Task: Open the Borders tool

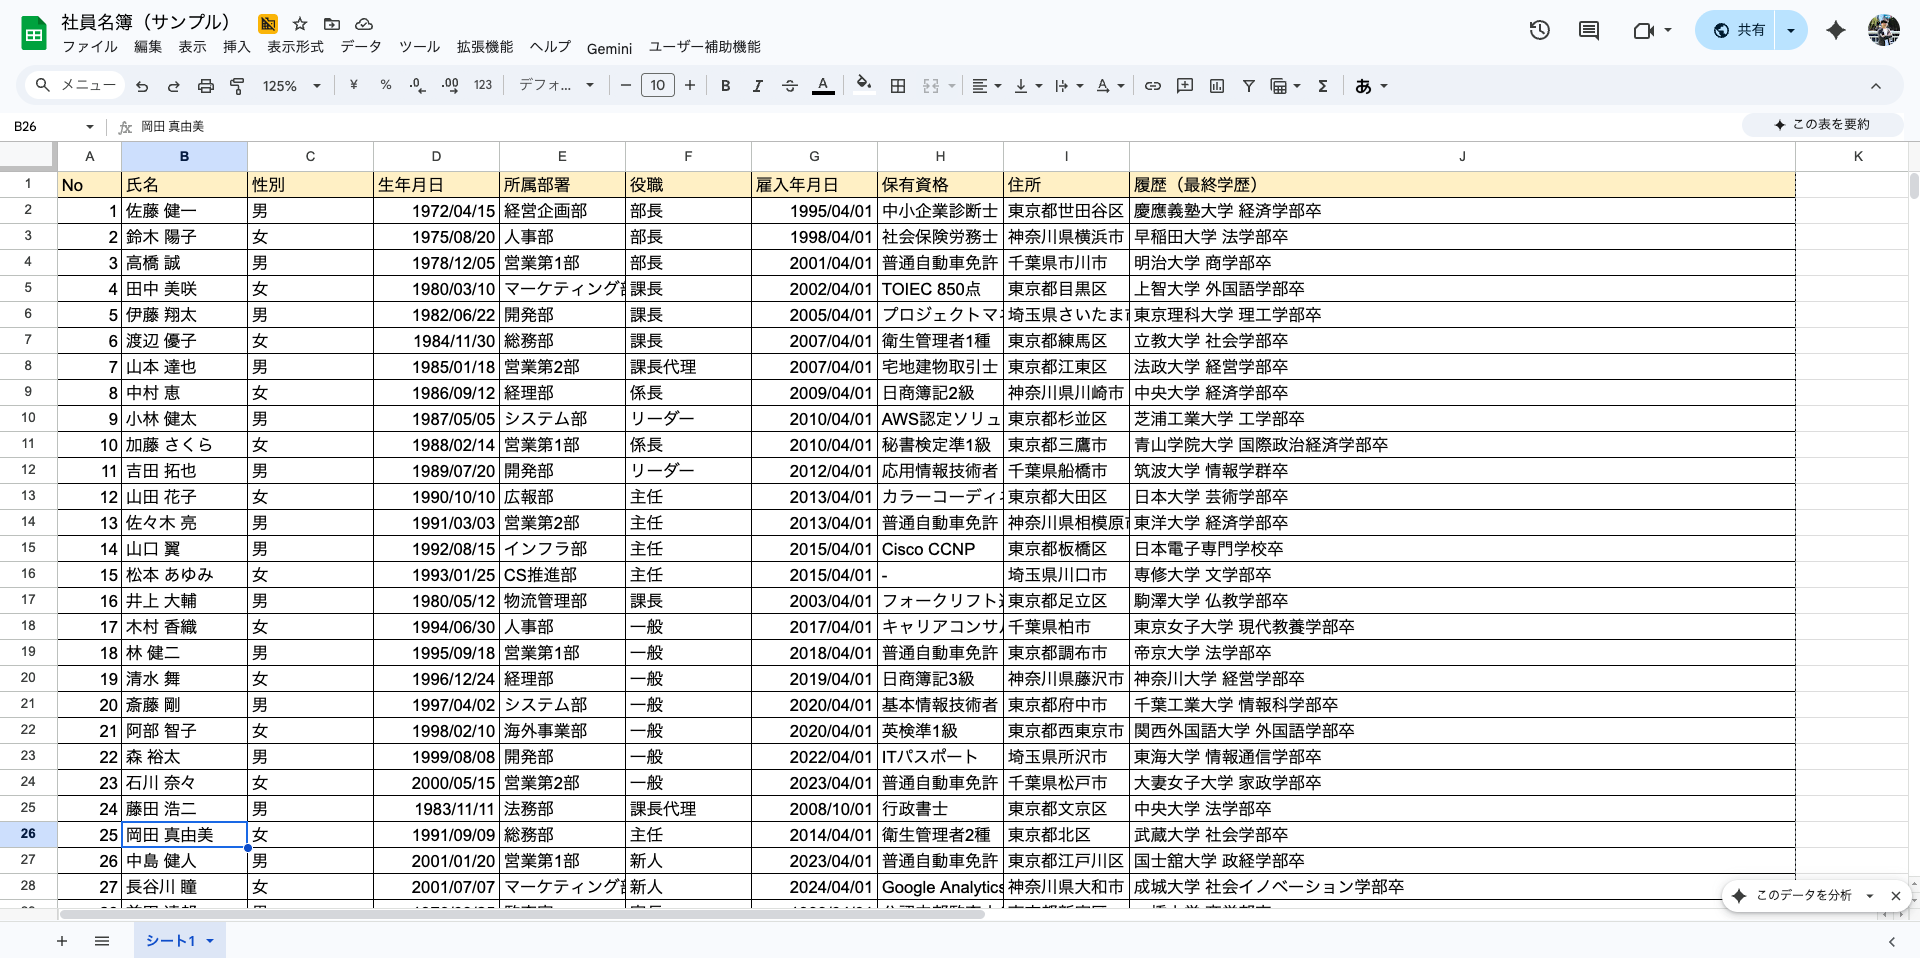Action: [x=898, y=86]
